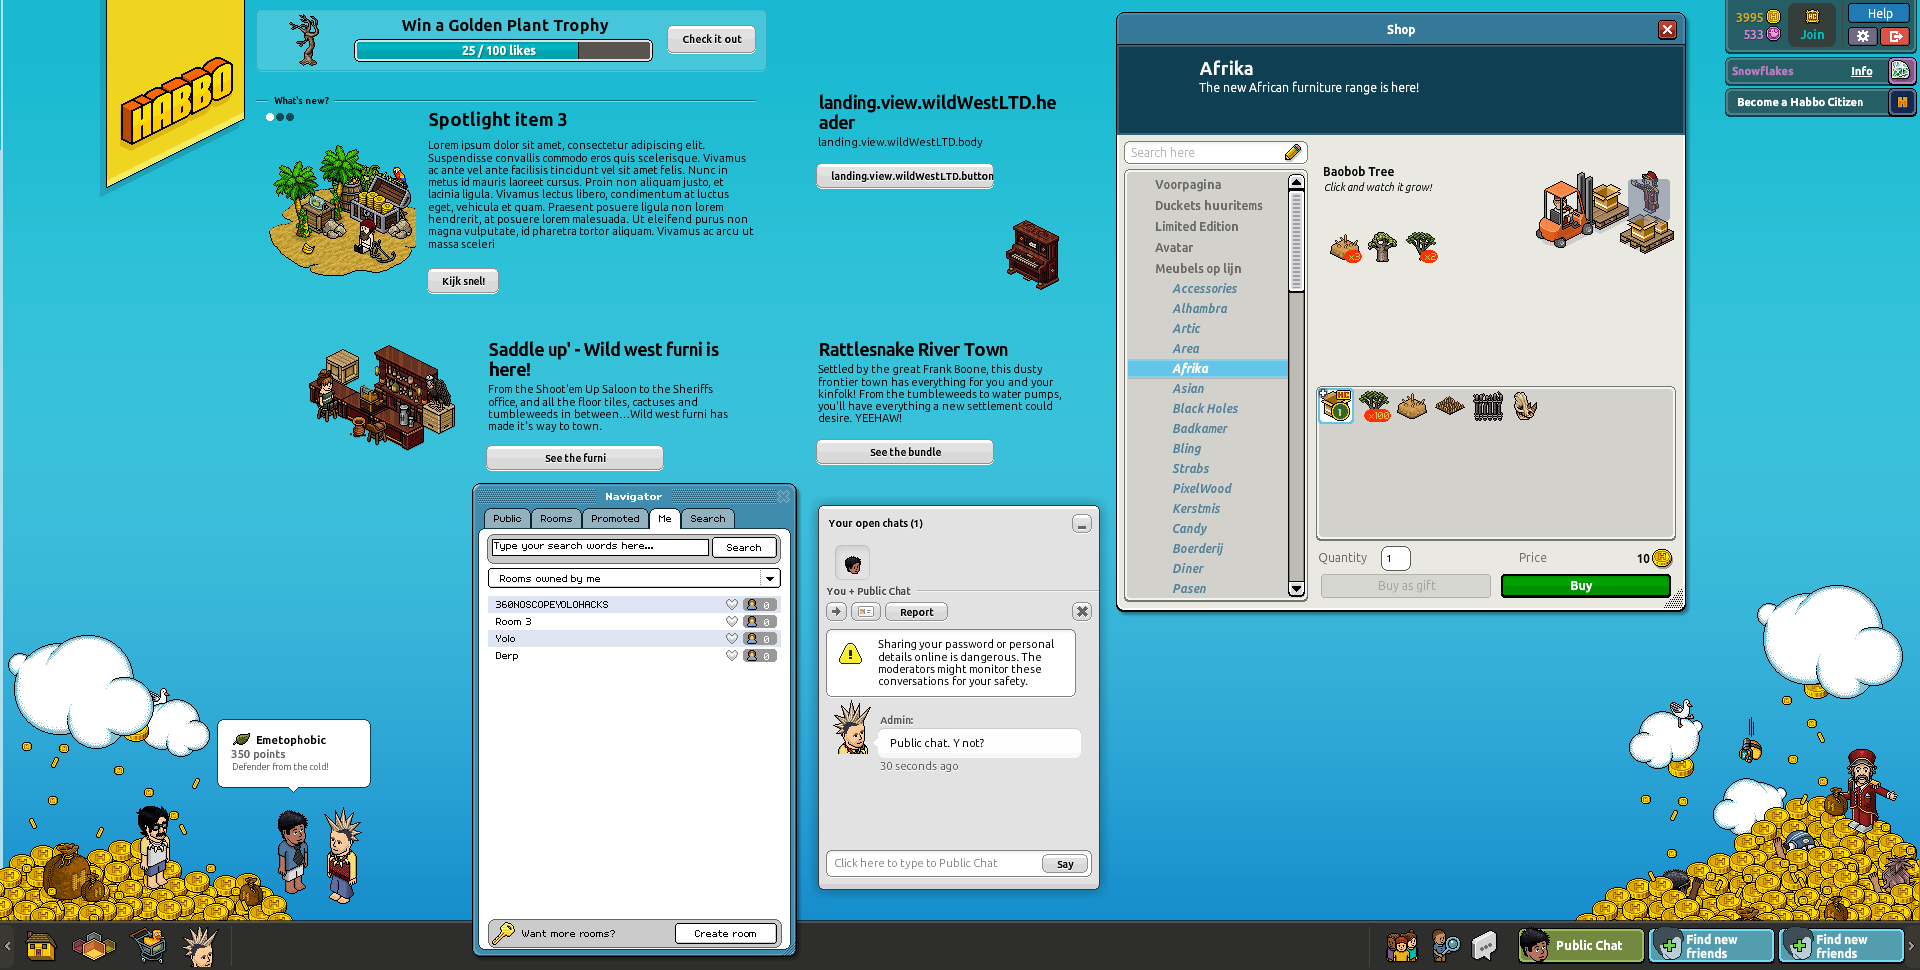The height and width of the screenshot is (970, 1920).
Task: Click the chat profile card icon
Action: point(866,611)
